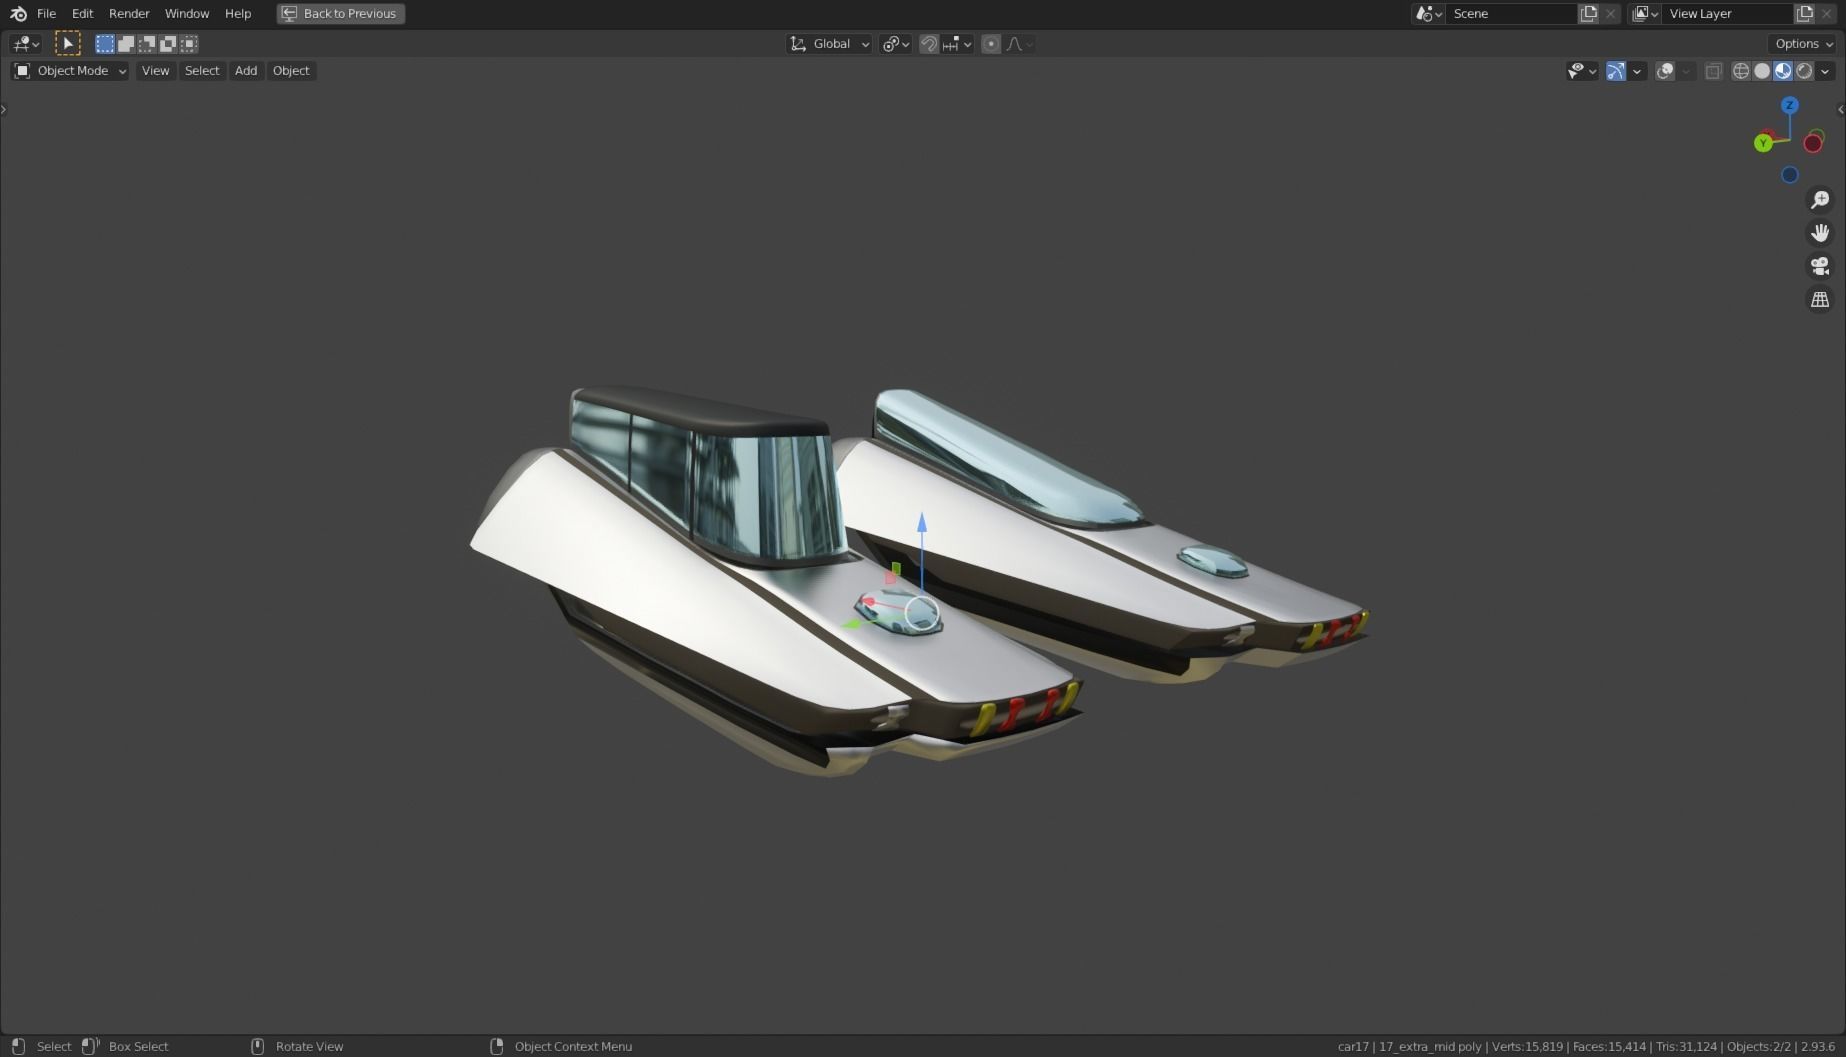Open proportional editing falloff dropdown

tap(1020, 43)
